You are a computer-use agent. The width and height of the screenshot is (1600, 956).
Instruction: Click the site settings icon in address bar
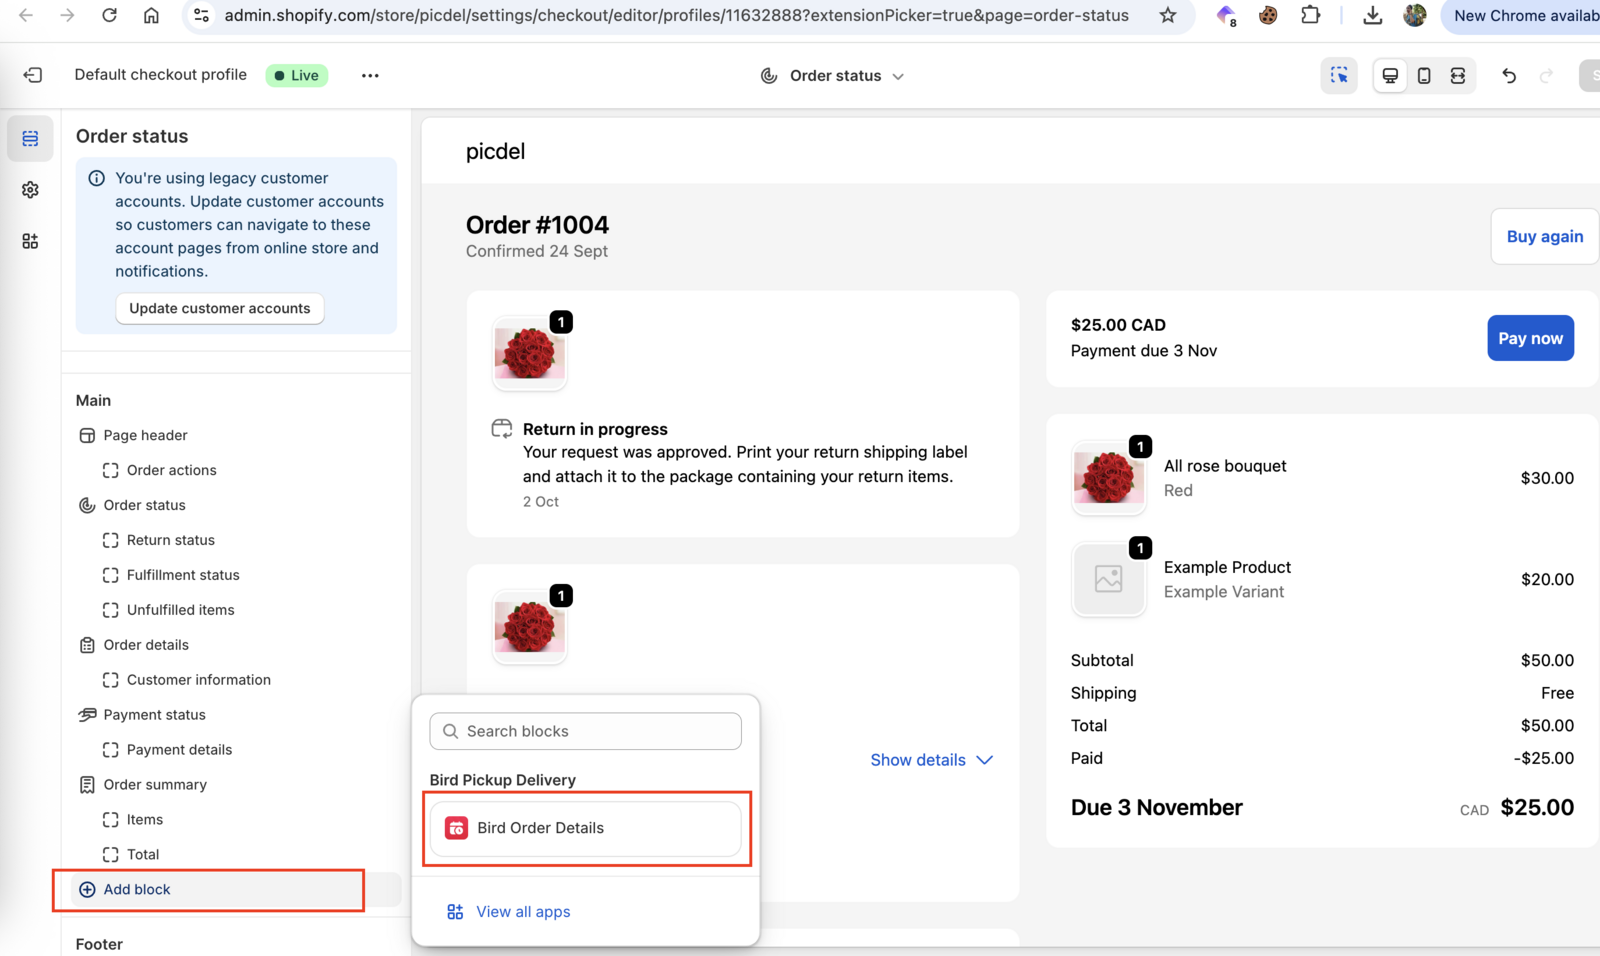click(x=201, y=15)
